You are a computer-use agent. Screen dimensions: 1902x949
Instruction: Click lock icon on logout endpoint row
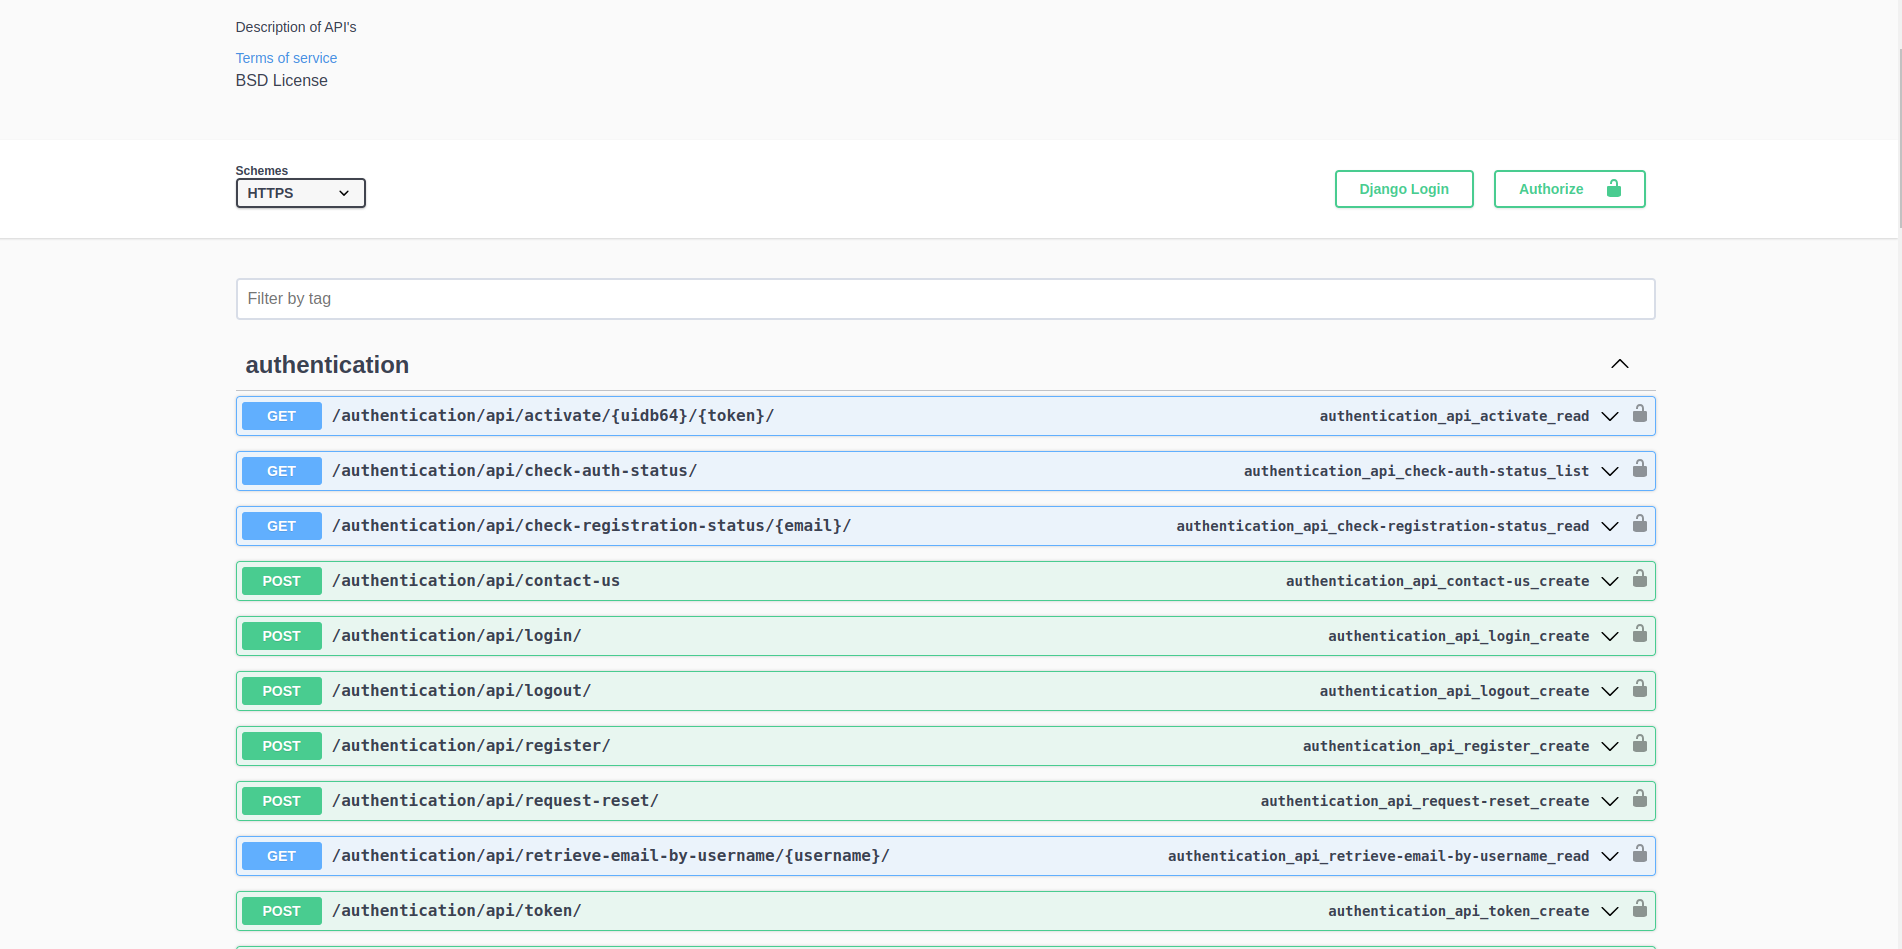pos(1640,689)
